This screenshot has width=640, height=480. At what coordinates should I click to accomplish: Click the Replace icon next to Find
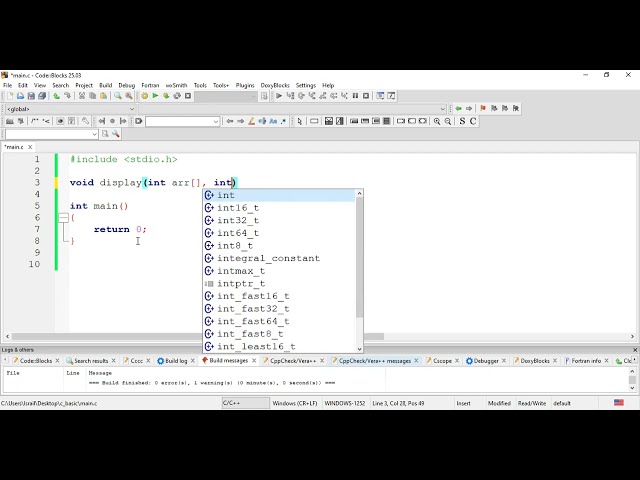click(x=129, y=96)
